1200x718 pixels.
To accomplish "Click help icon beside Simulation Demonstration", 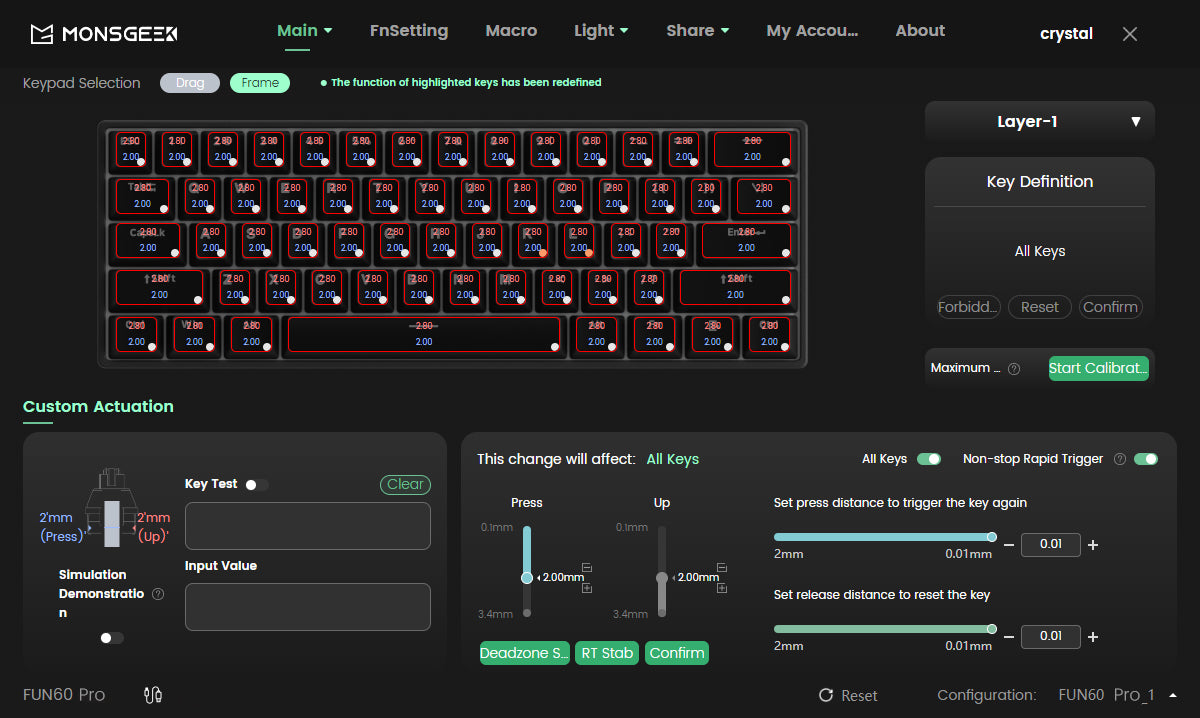I will 157,593.
